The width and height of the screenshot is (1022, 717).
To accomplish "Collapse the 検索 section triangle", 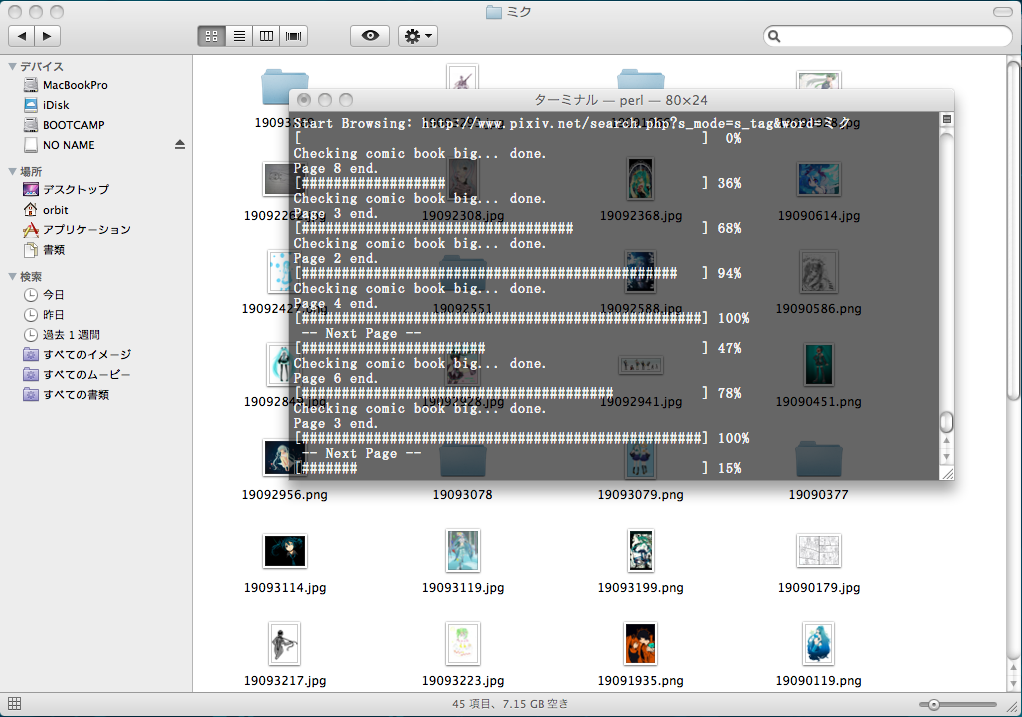I will (12, 276).
